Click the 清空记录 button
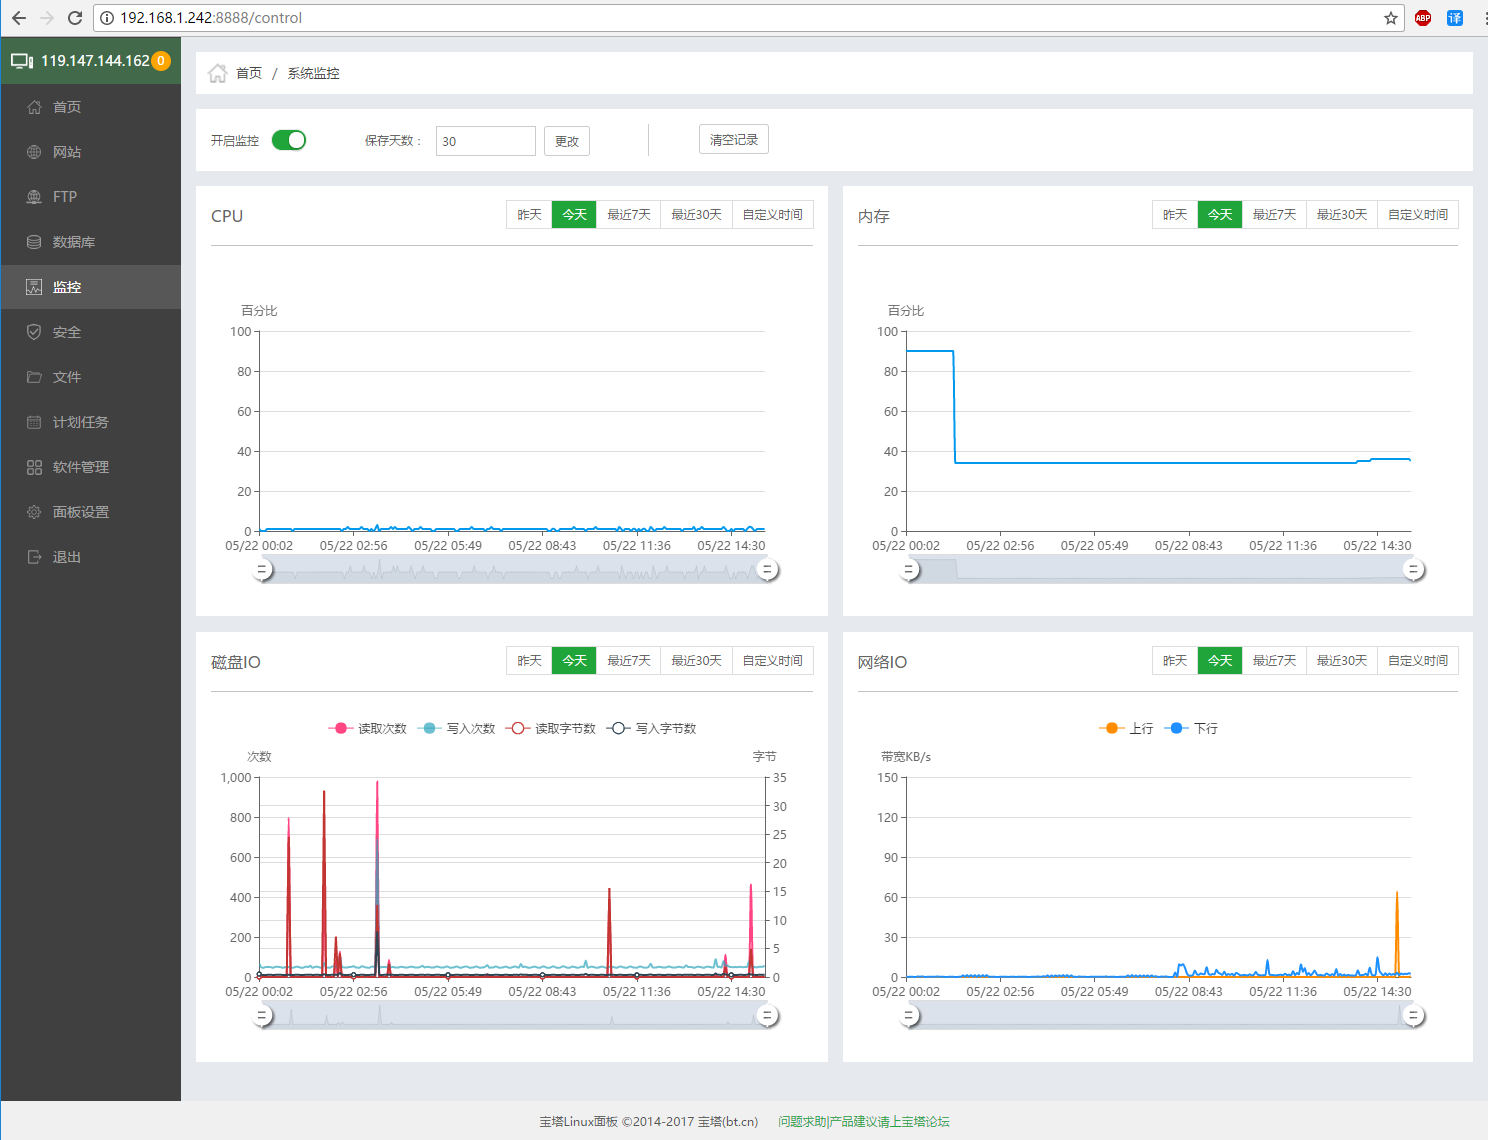1488x1140 pixels. point(734,139)
